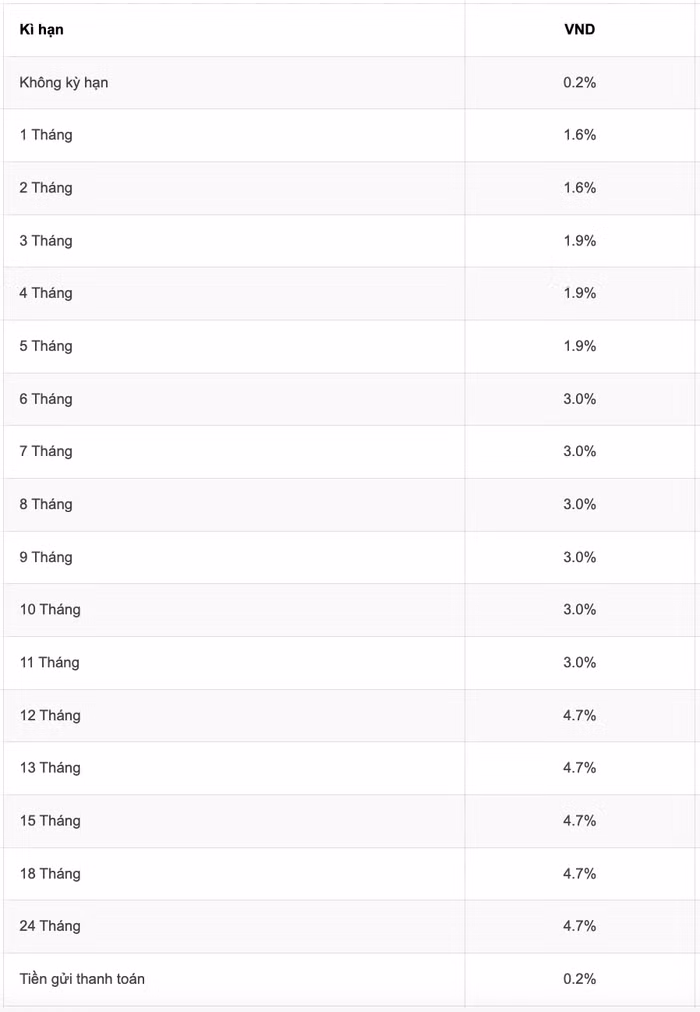Select the '10 Tháng' term cell
The width and height of the screenshot is (700, 1012).
point(50,610)
